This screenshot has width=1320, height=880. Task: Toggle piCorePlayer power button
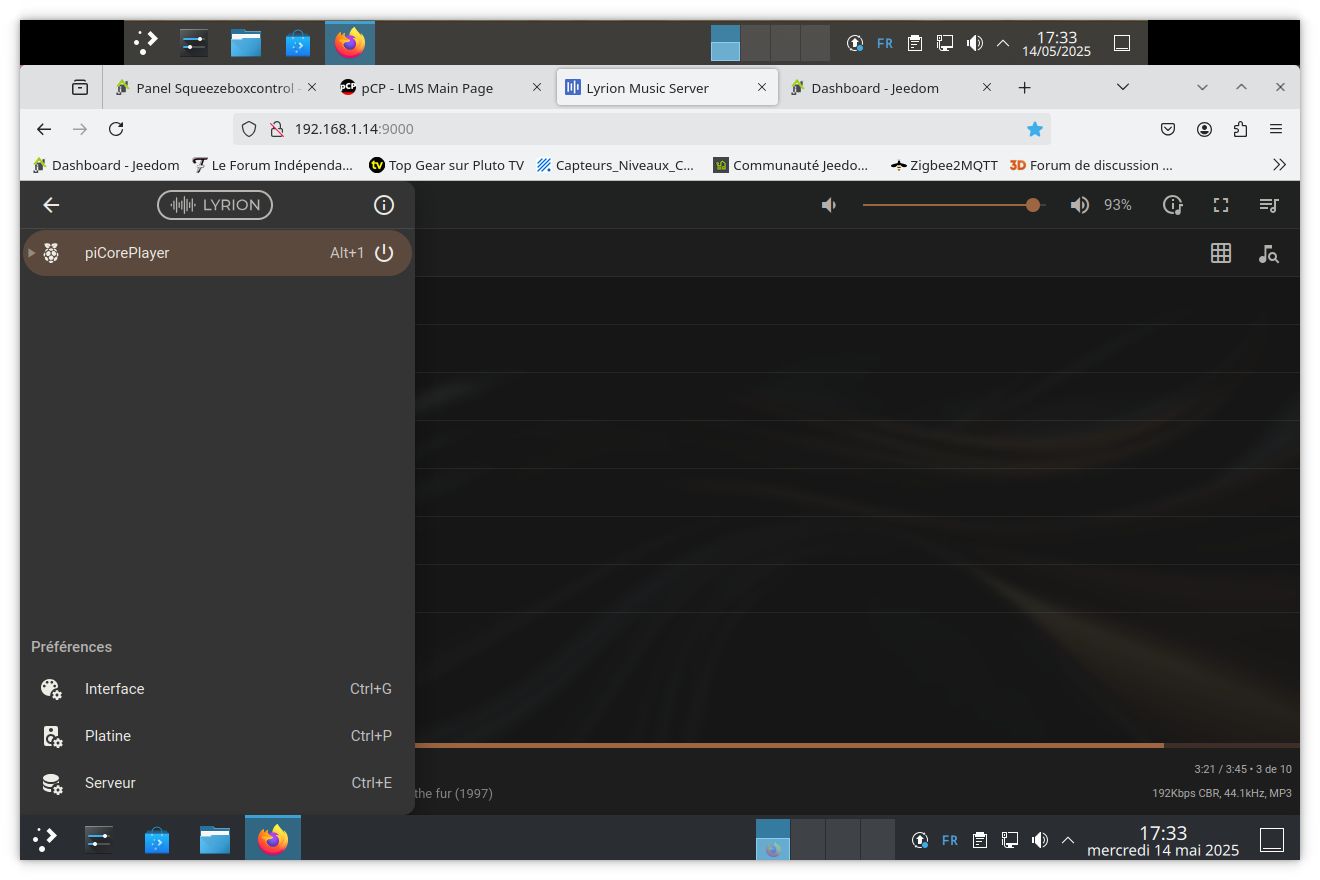(384, 253)
